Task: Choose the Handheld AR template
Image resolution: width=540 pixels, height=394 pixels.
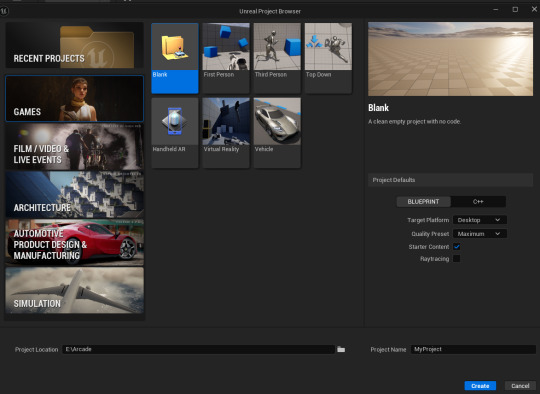Action: point(175,133)
